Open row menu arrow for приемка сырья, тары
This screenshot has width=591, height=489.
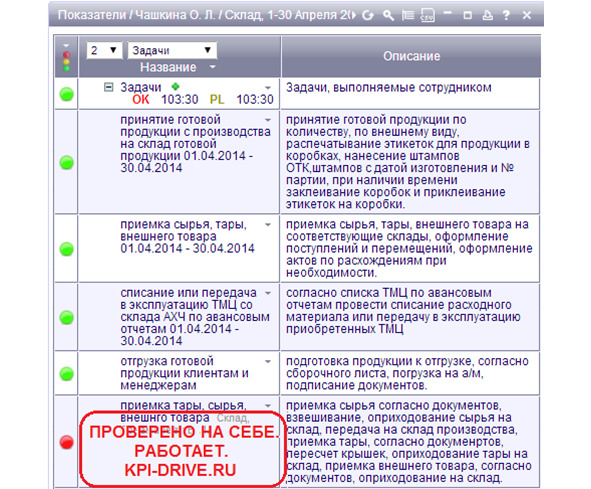[x=268, y=225]
